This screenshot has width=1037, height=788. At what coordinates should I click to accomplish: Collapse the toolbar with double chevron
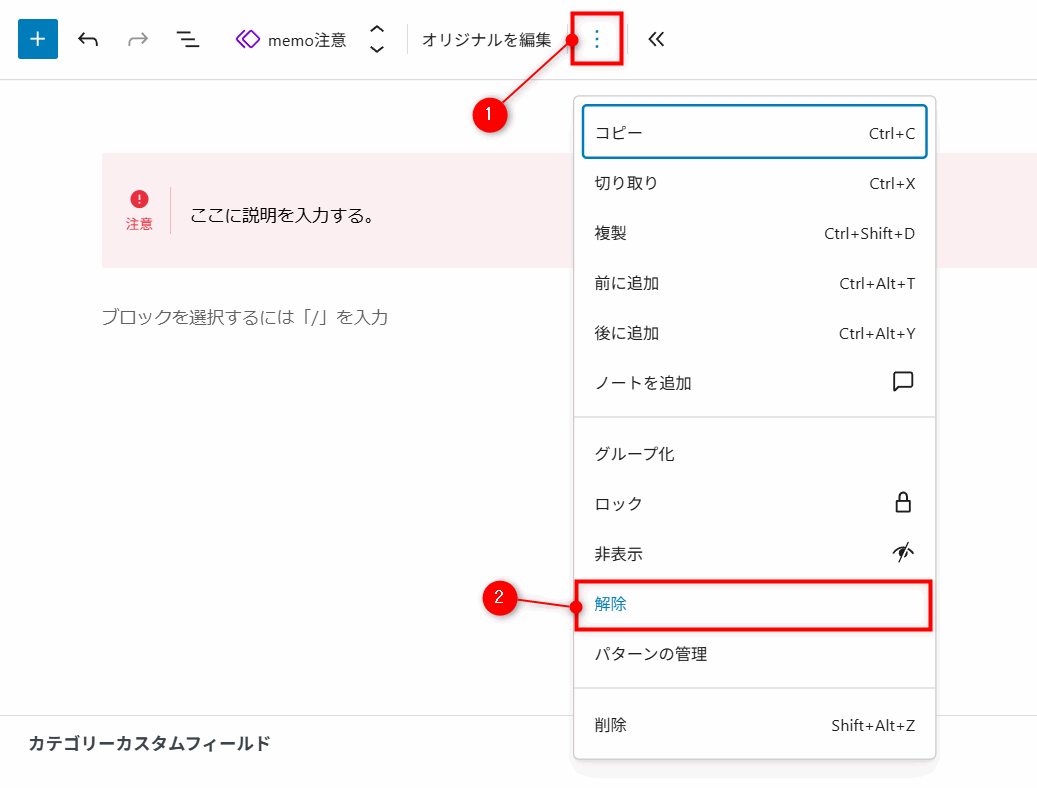pyautogui.click(x=656, y=39)
